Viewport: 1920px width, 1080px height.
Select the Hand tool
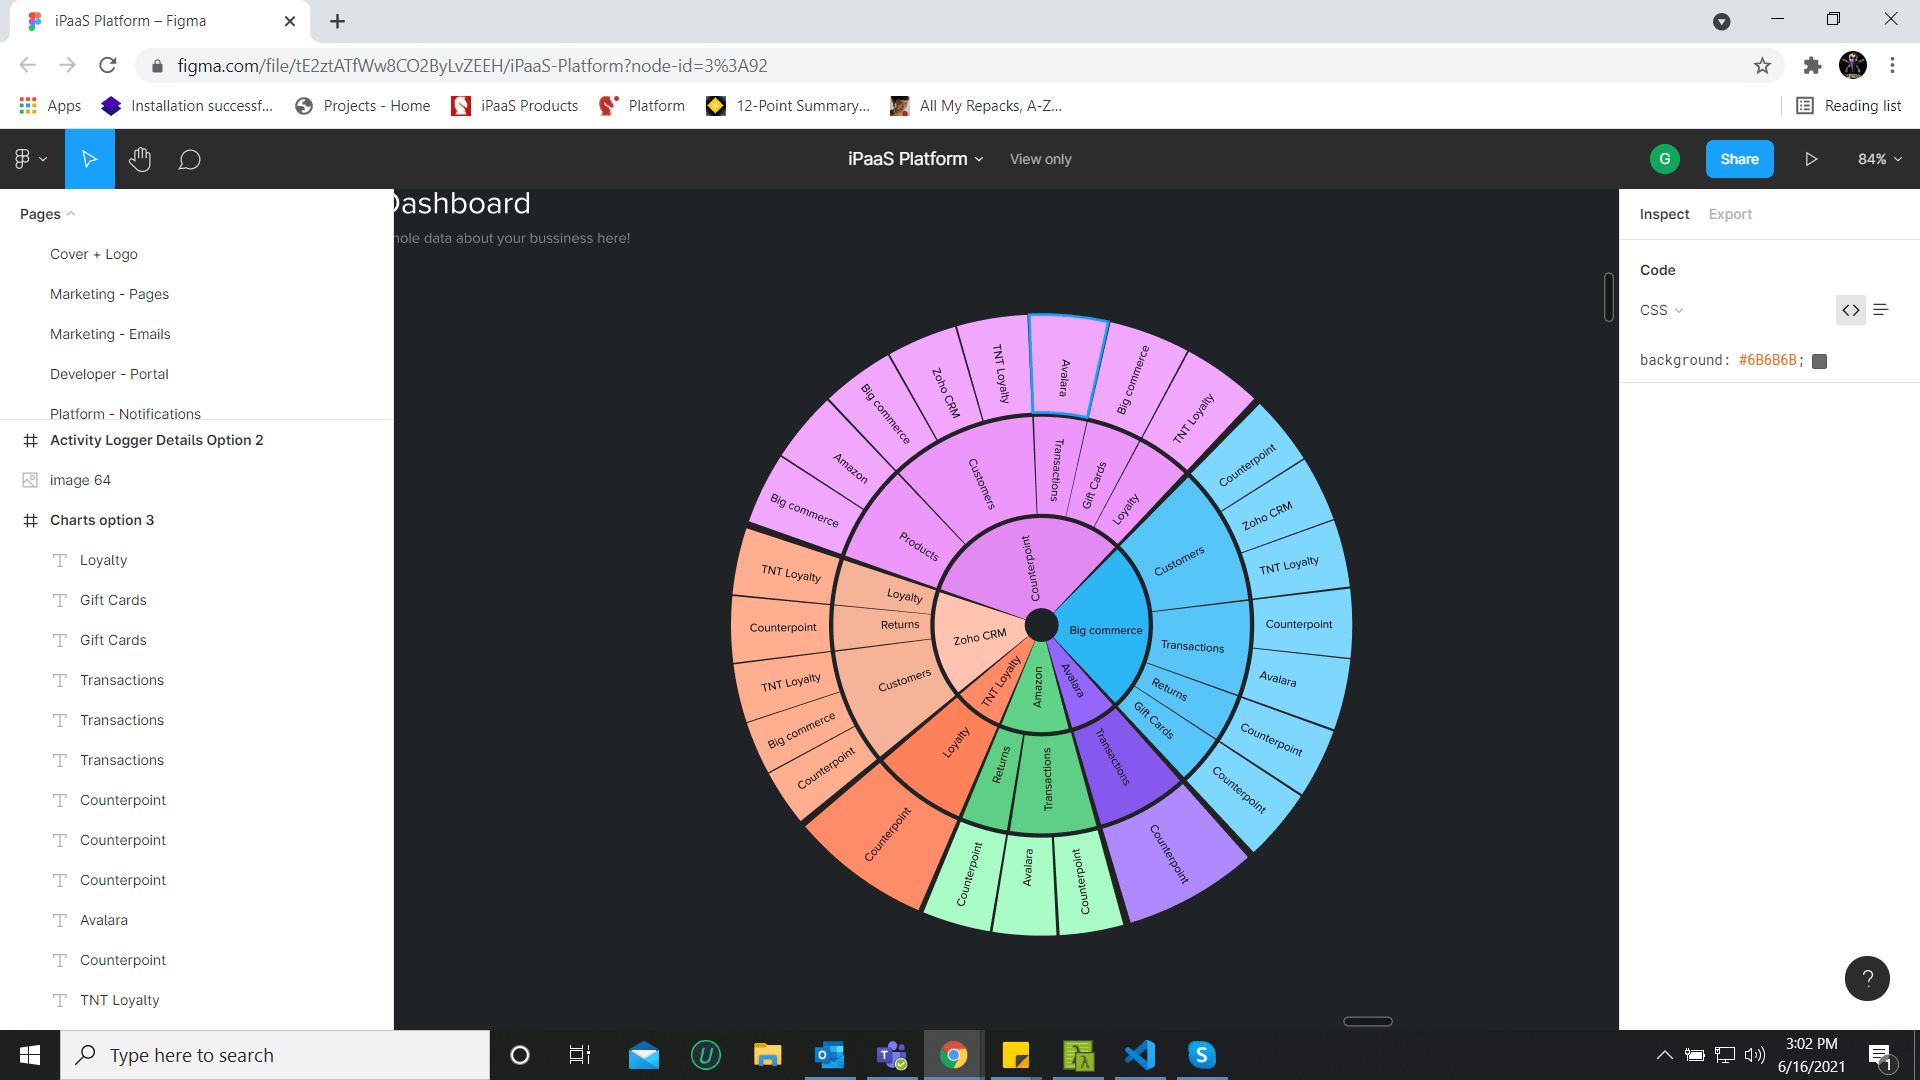(140, 159)
